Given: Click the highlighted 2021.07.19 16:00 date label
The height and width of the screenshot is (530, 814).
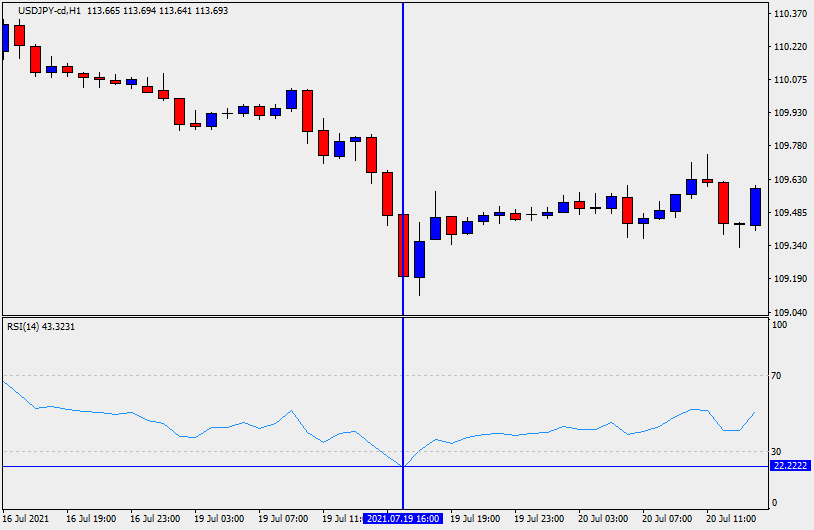Looking at the screenshot, I should (x=404, y=519).
